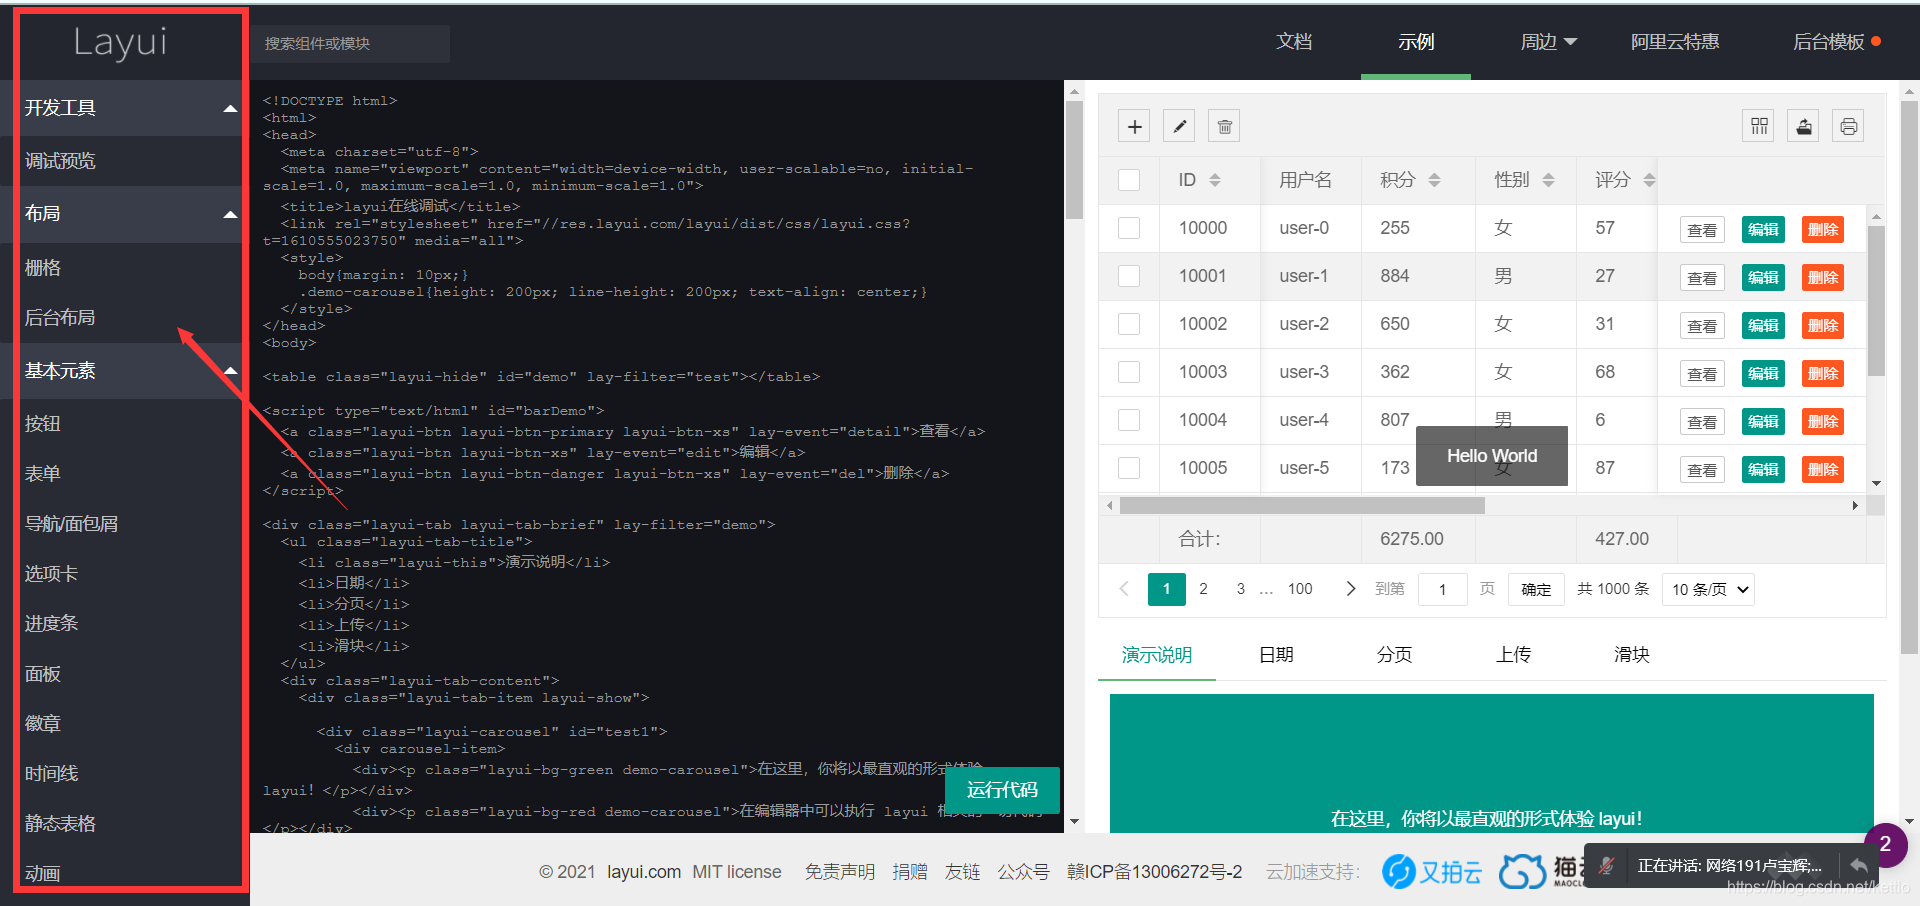Click the reply arrow icon in notification

(x=1858, y=866)
